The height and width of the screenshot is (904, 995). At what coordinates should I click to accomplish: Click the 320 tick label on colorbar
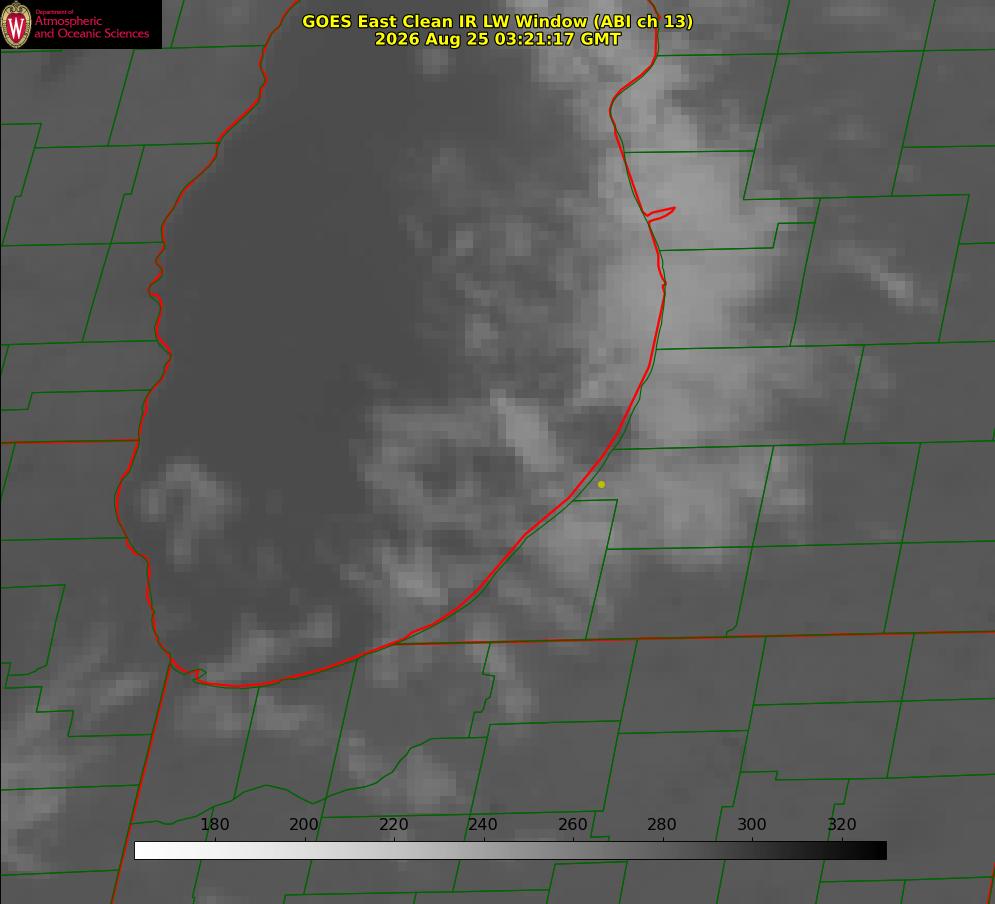coord(842,824)
